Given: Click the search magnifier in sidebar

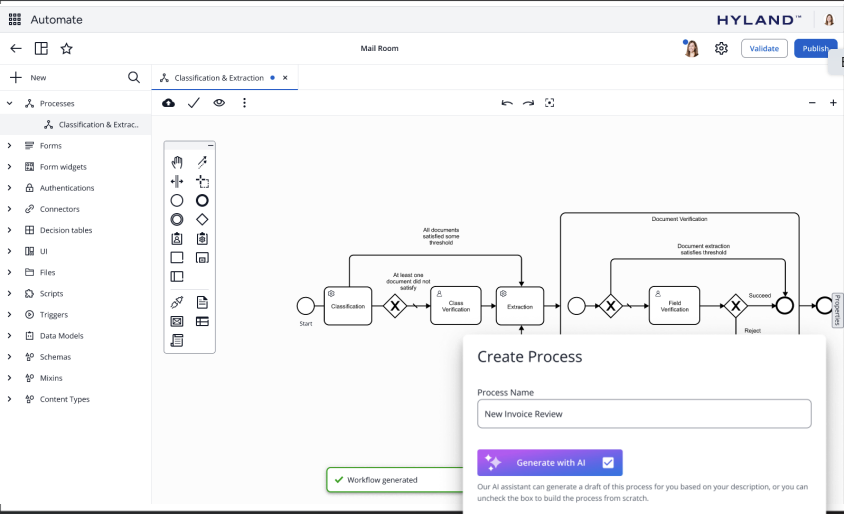Looking at the screenshot, I should [x=134, y=77].
